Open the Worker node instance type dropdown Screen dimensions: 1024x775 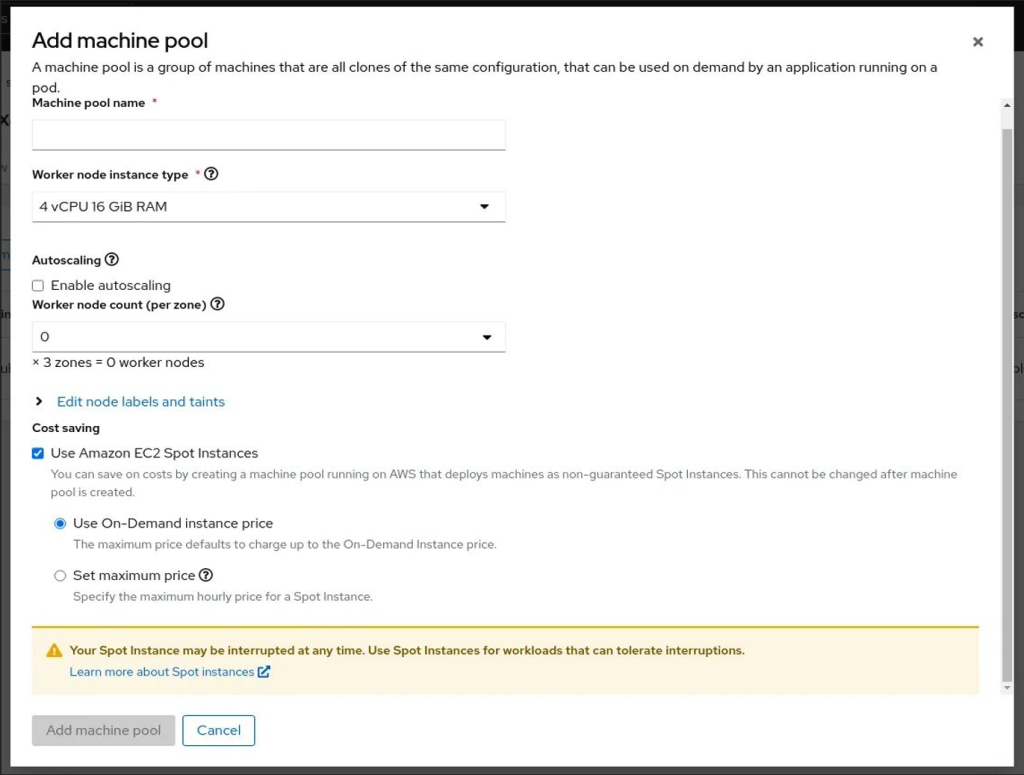[x=268, y=206]
